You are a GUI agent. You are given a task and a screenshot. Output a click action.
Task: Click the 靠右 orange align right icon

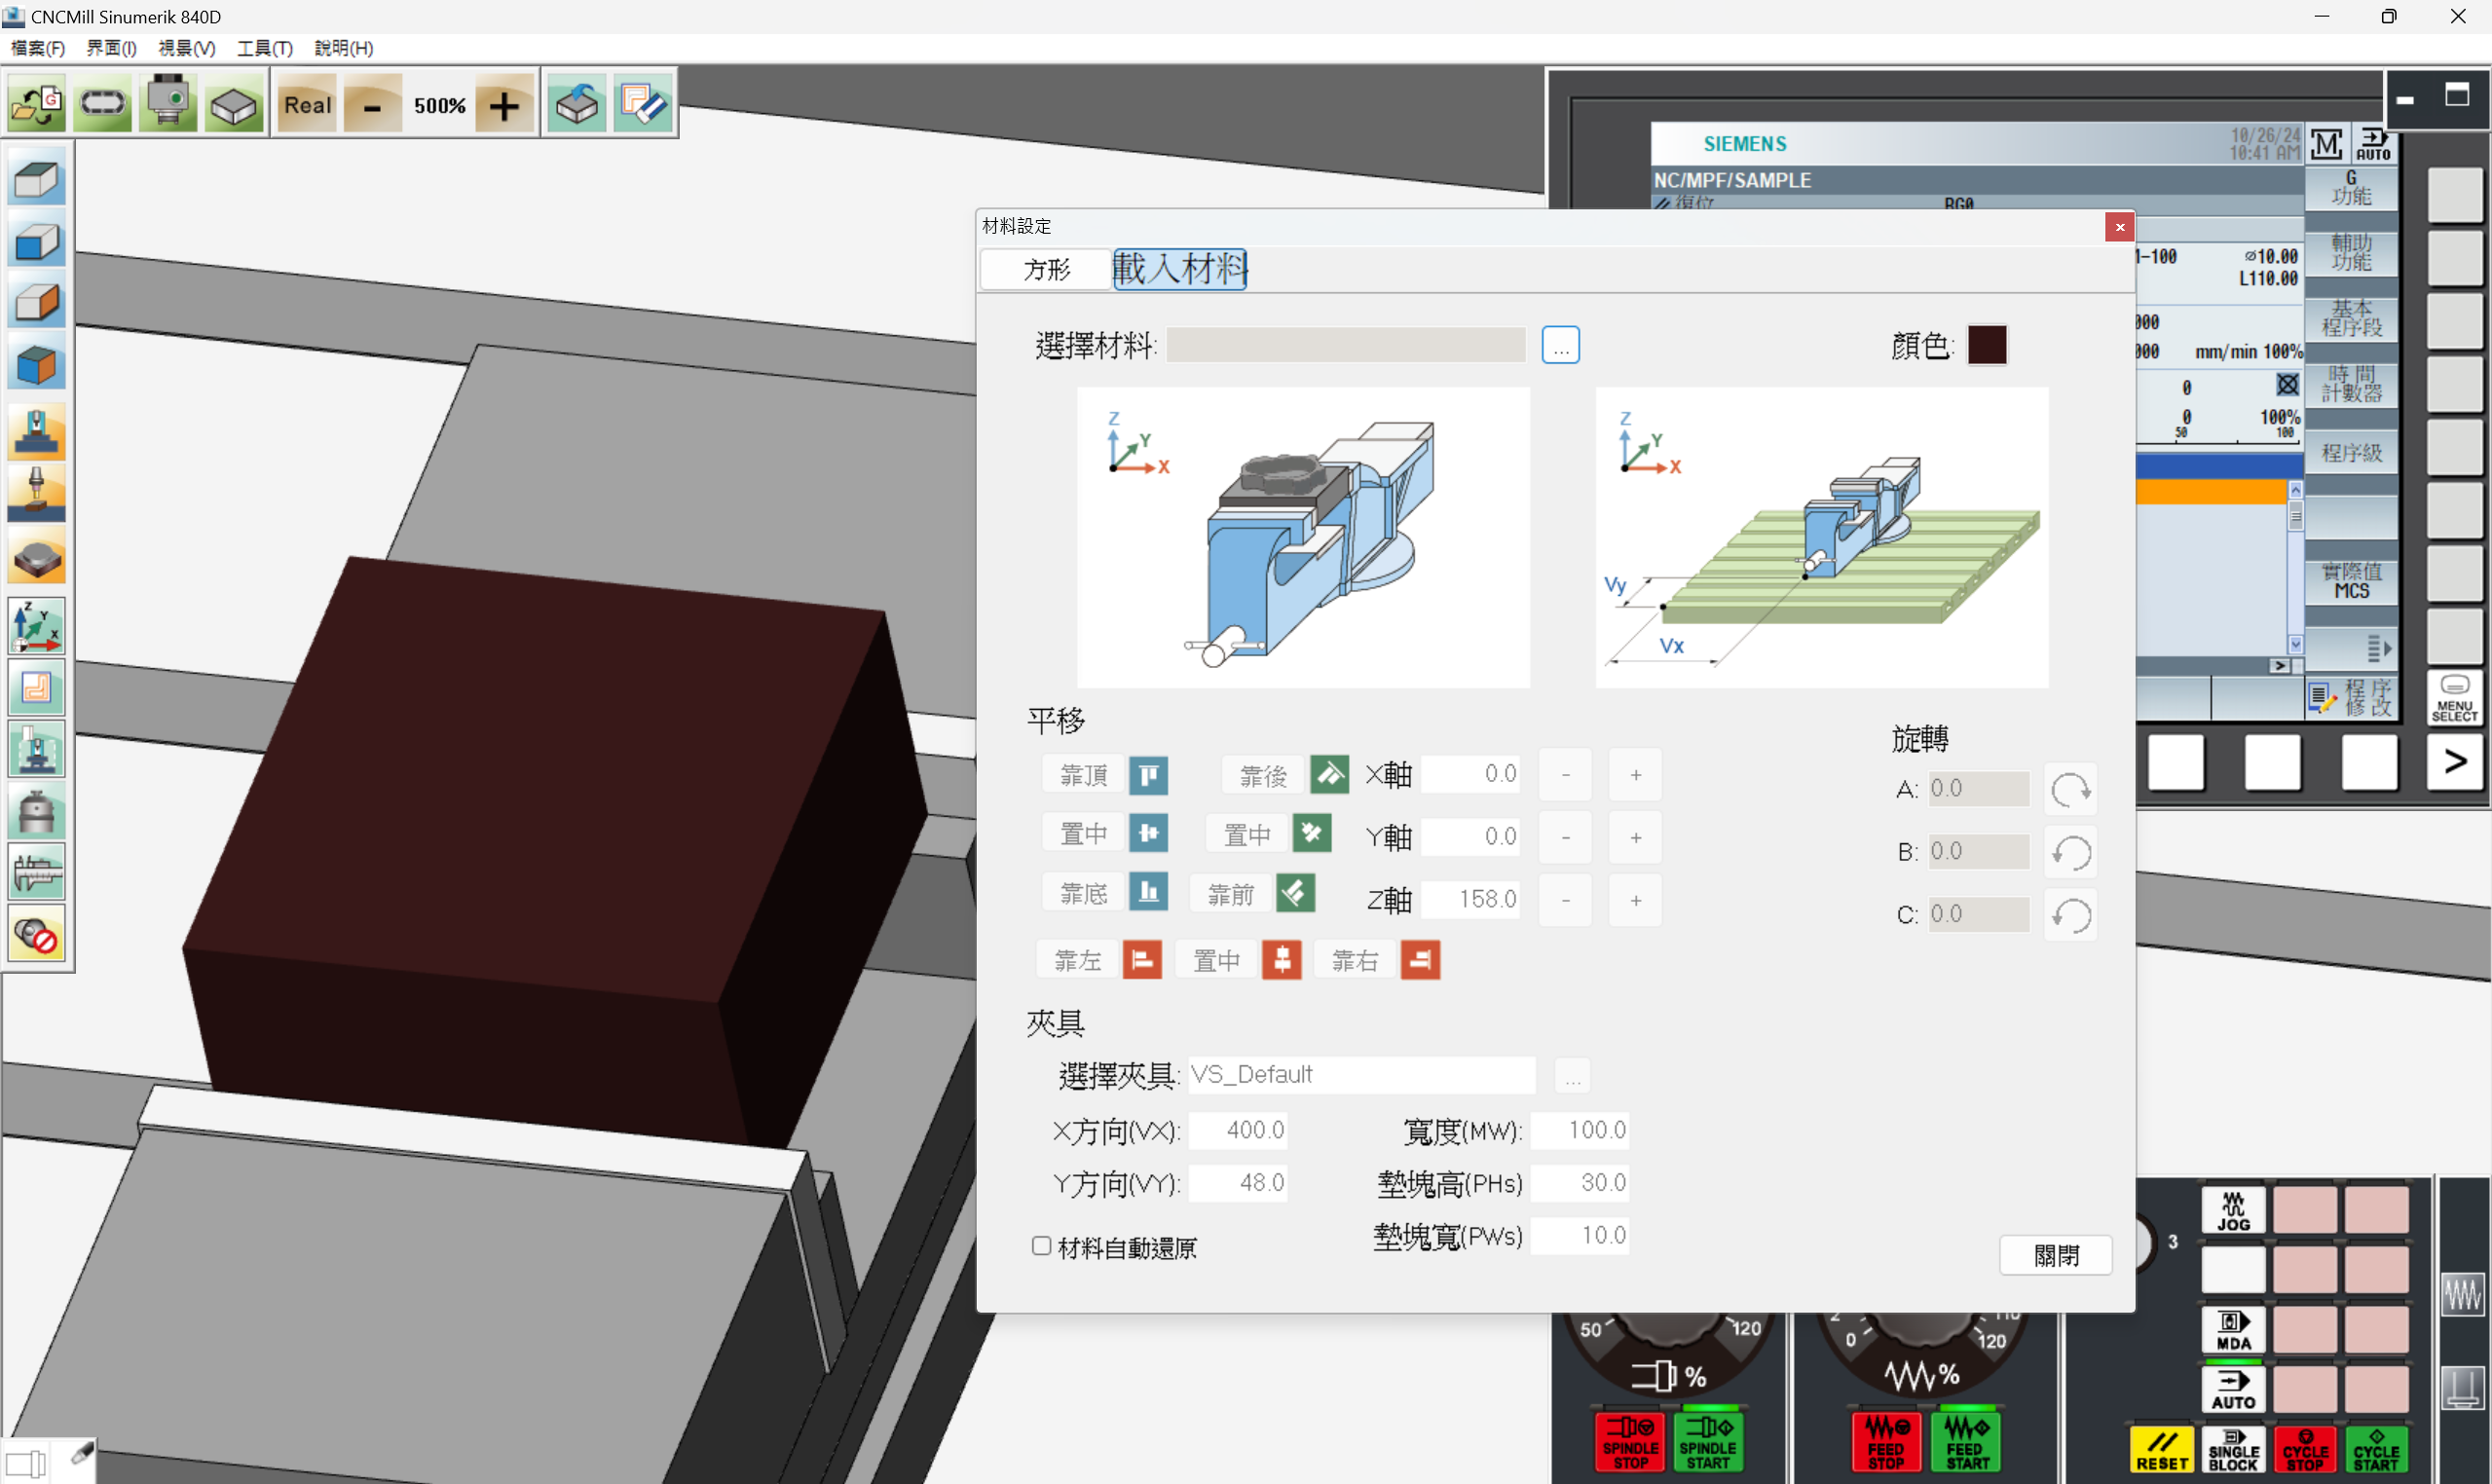tap(1420, 960)
